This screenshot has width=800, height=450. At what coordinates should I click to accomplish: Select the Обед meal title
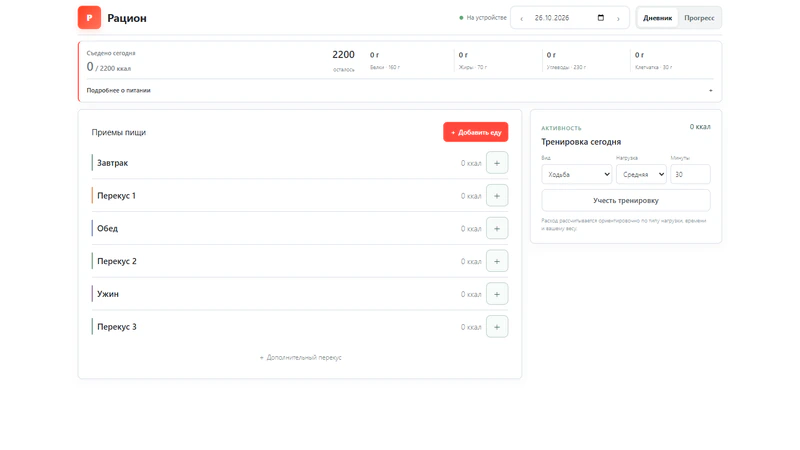pyautogui.click(x=107, y=229)
